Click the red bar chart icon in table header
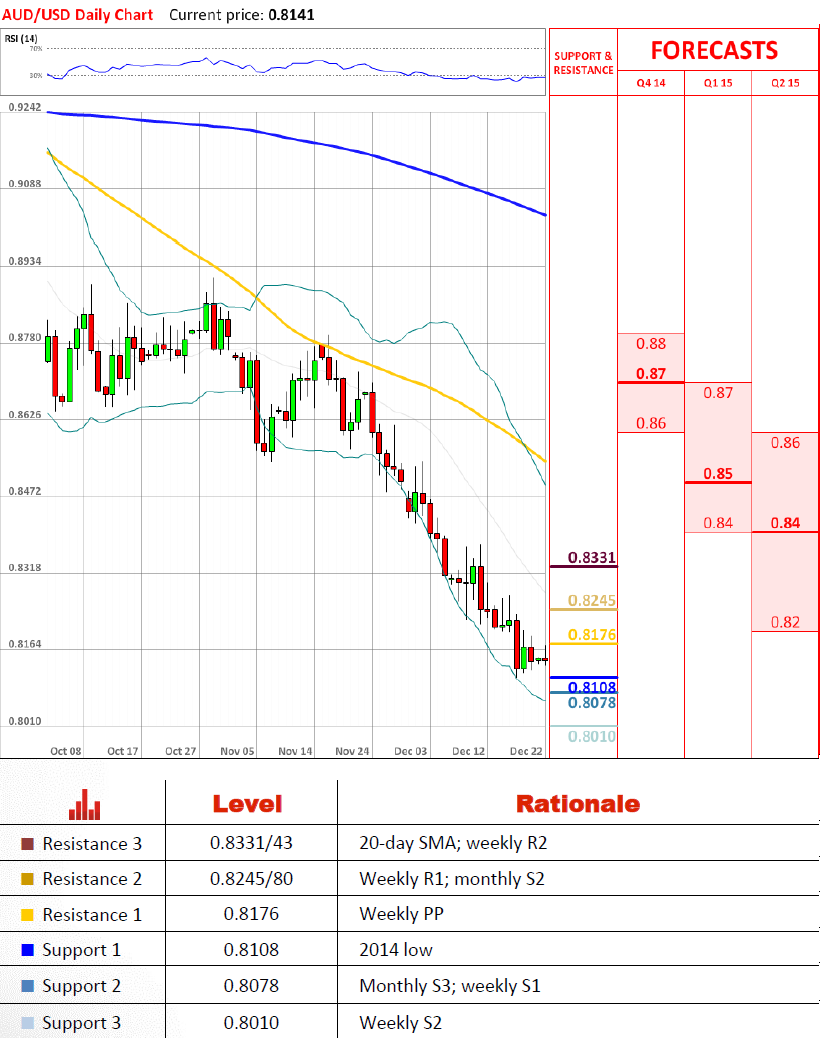The height and width of the screenshot is (1038, 820). point(85,804)
